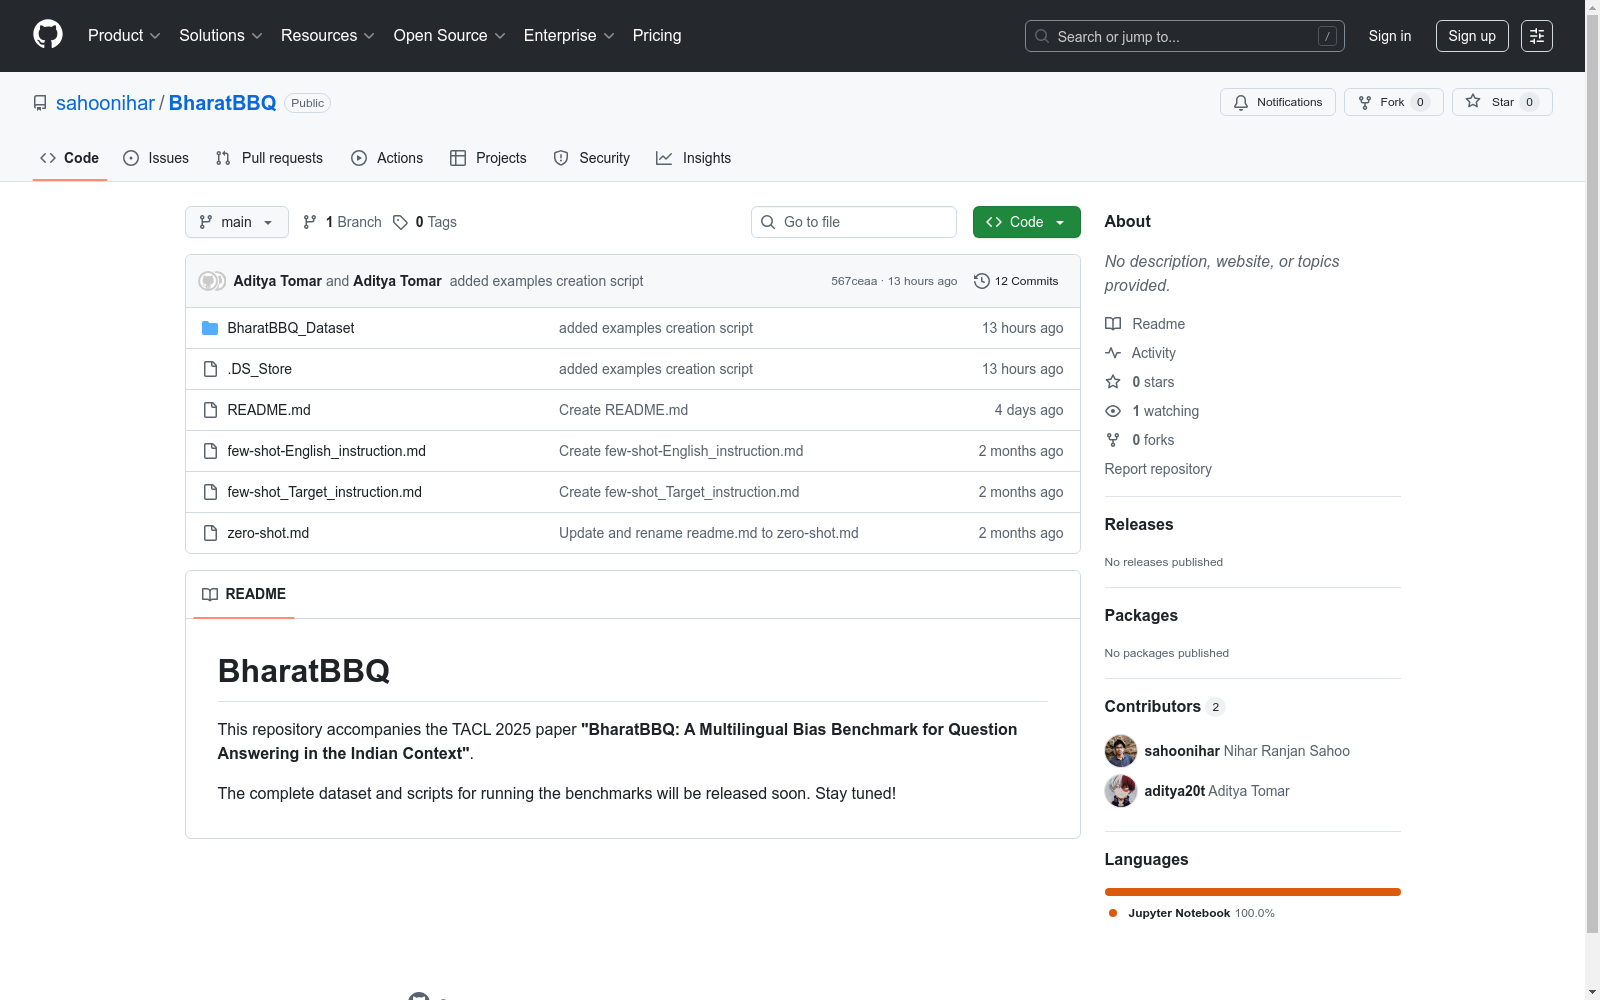View the 12 Commits history
Screen dimensions: 1600x1000
pyautogui.click(x=1016, y=281)
